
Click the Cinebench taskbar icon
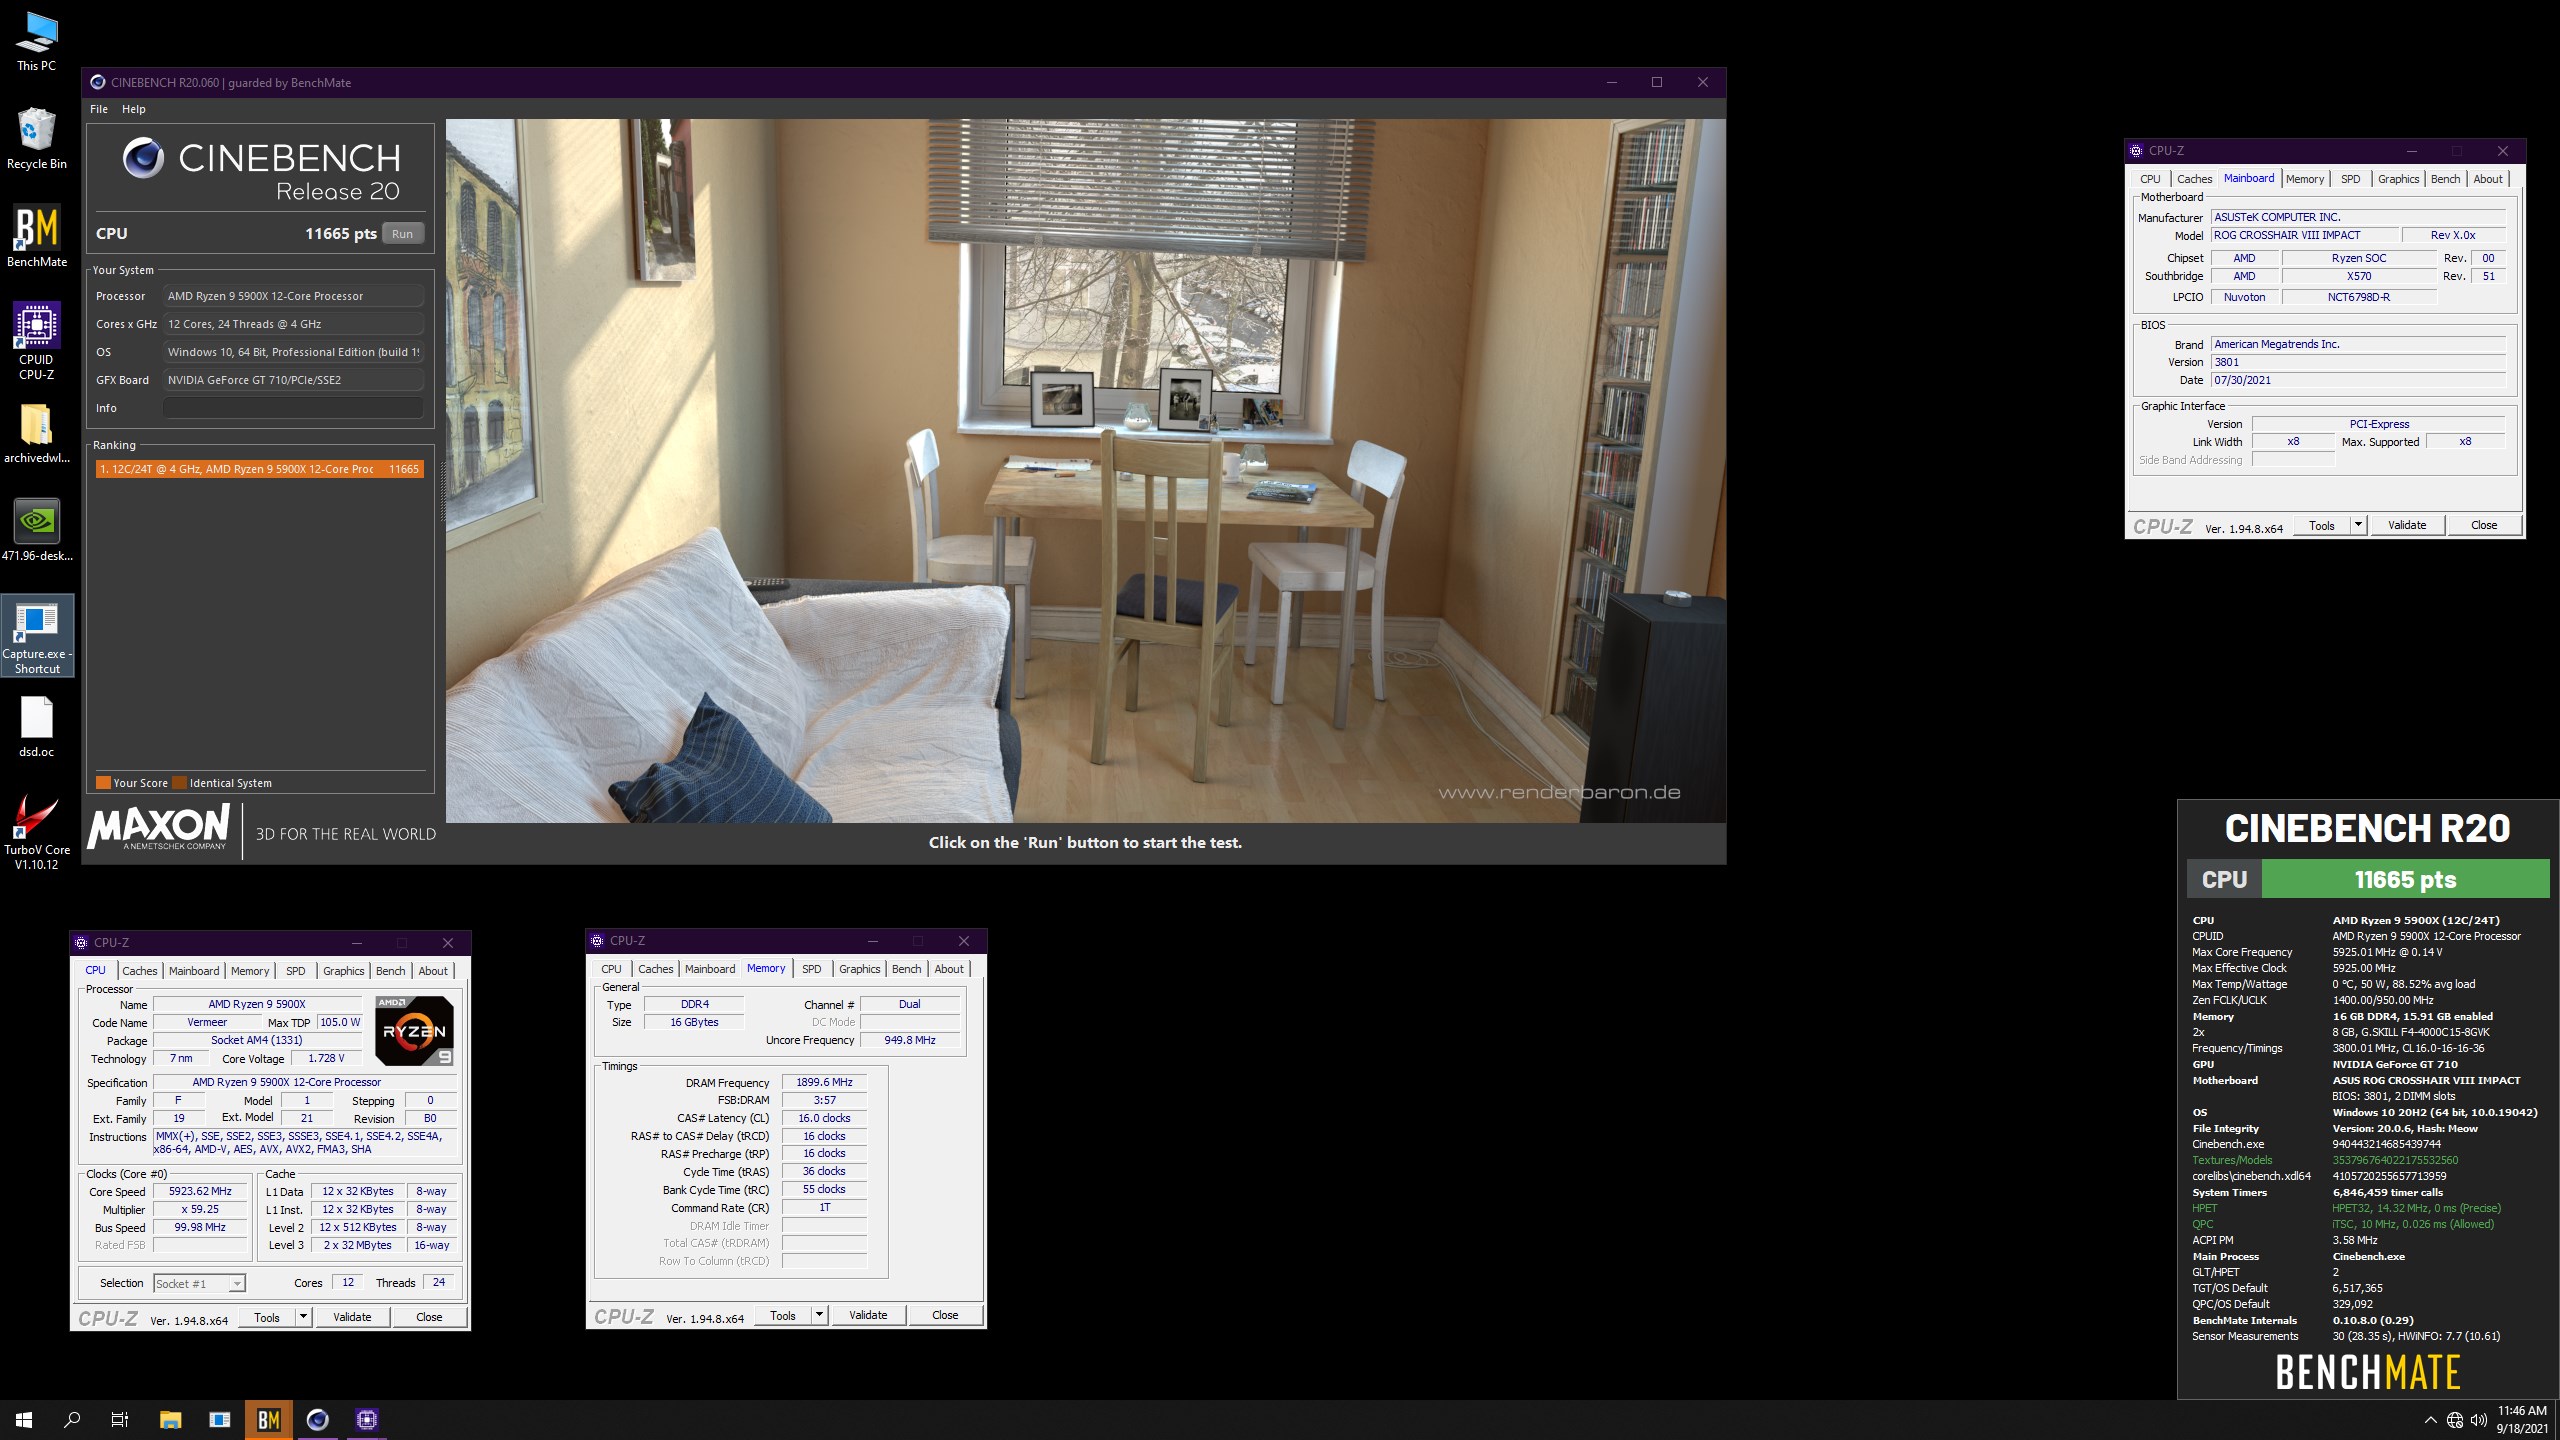pos(317,1419)
